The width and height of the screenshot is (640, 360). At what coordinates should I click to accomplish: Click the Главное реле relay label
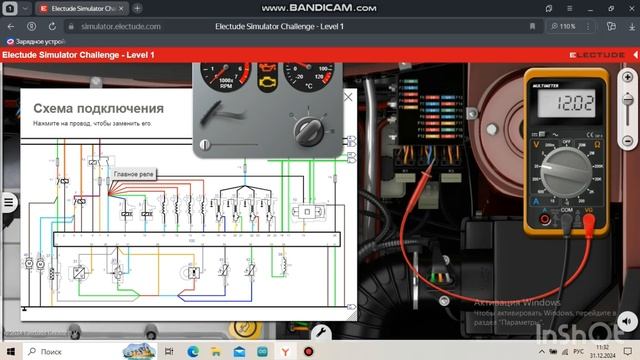click(133, 174)
